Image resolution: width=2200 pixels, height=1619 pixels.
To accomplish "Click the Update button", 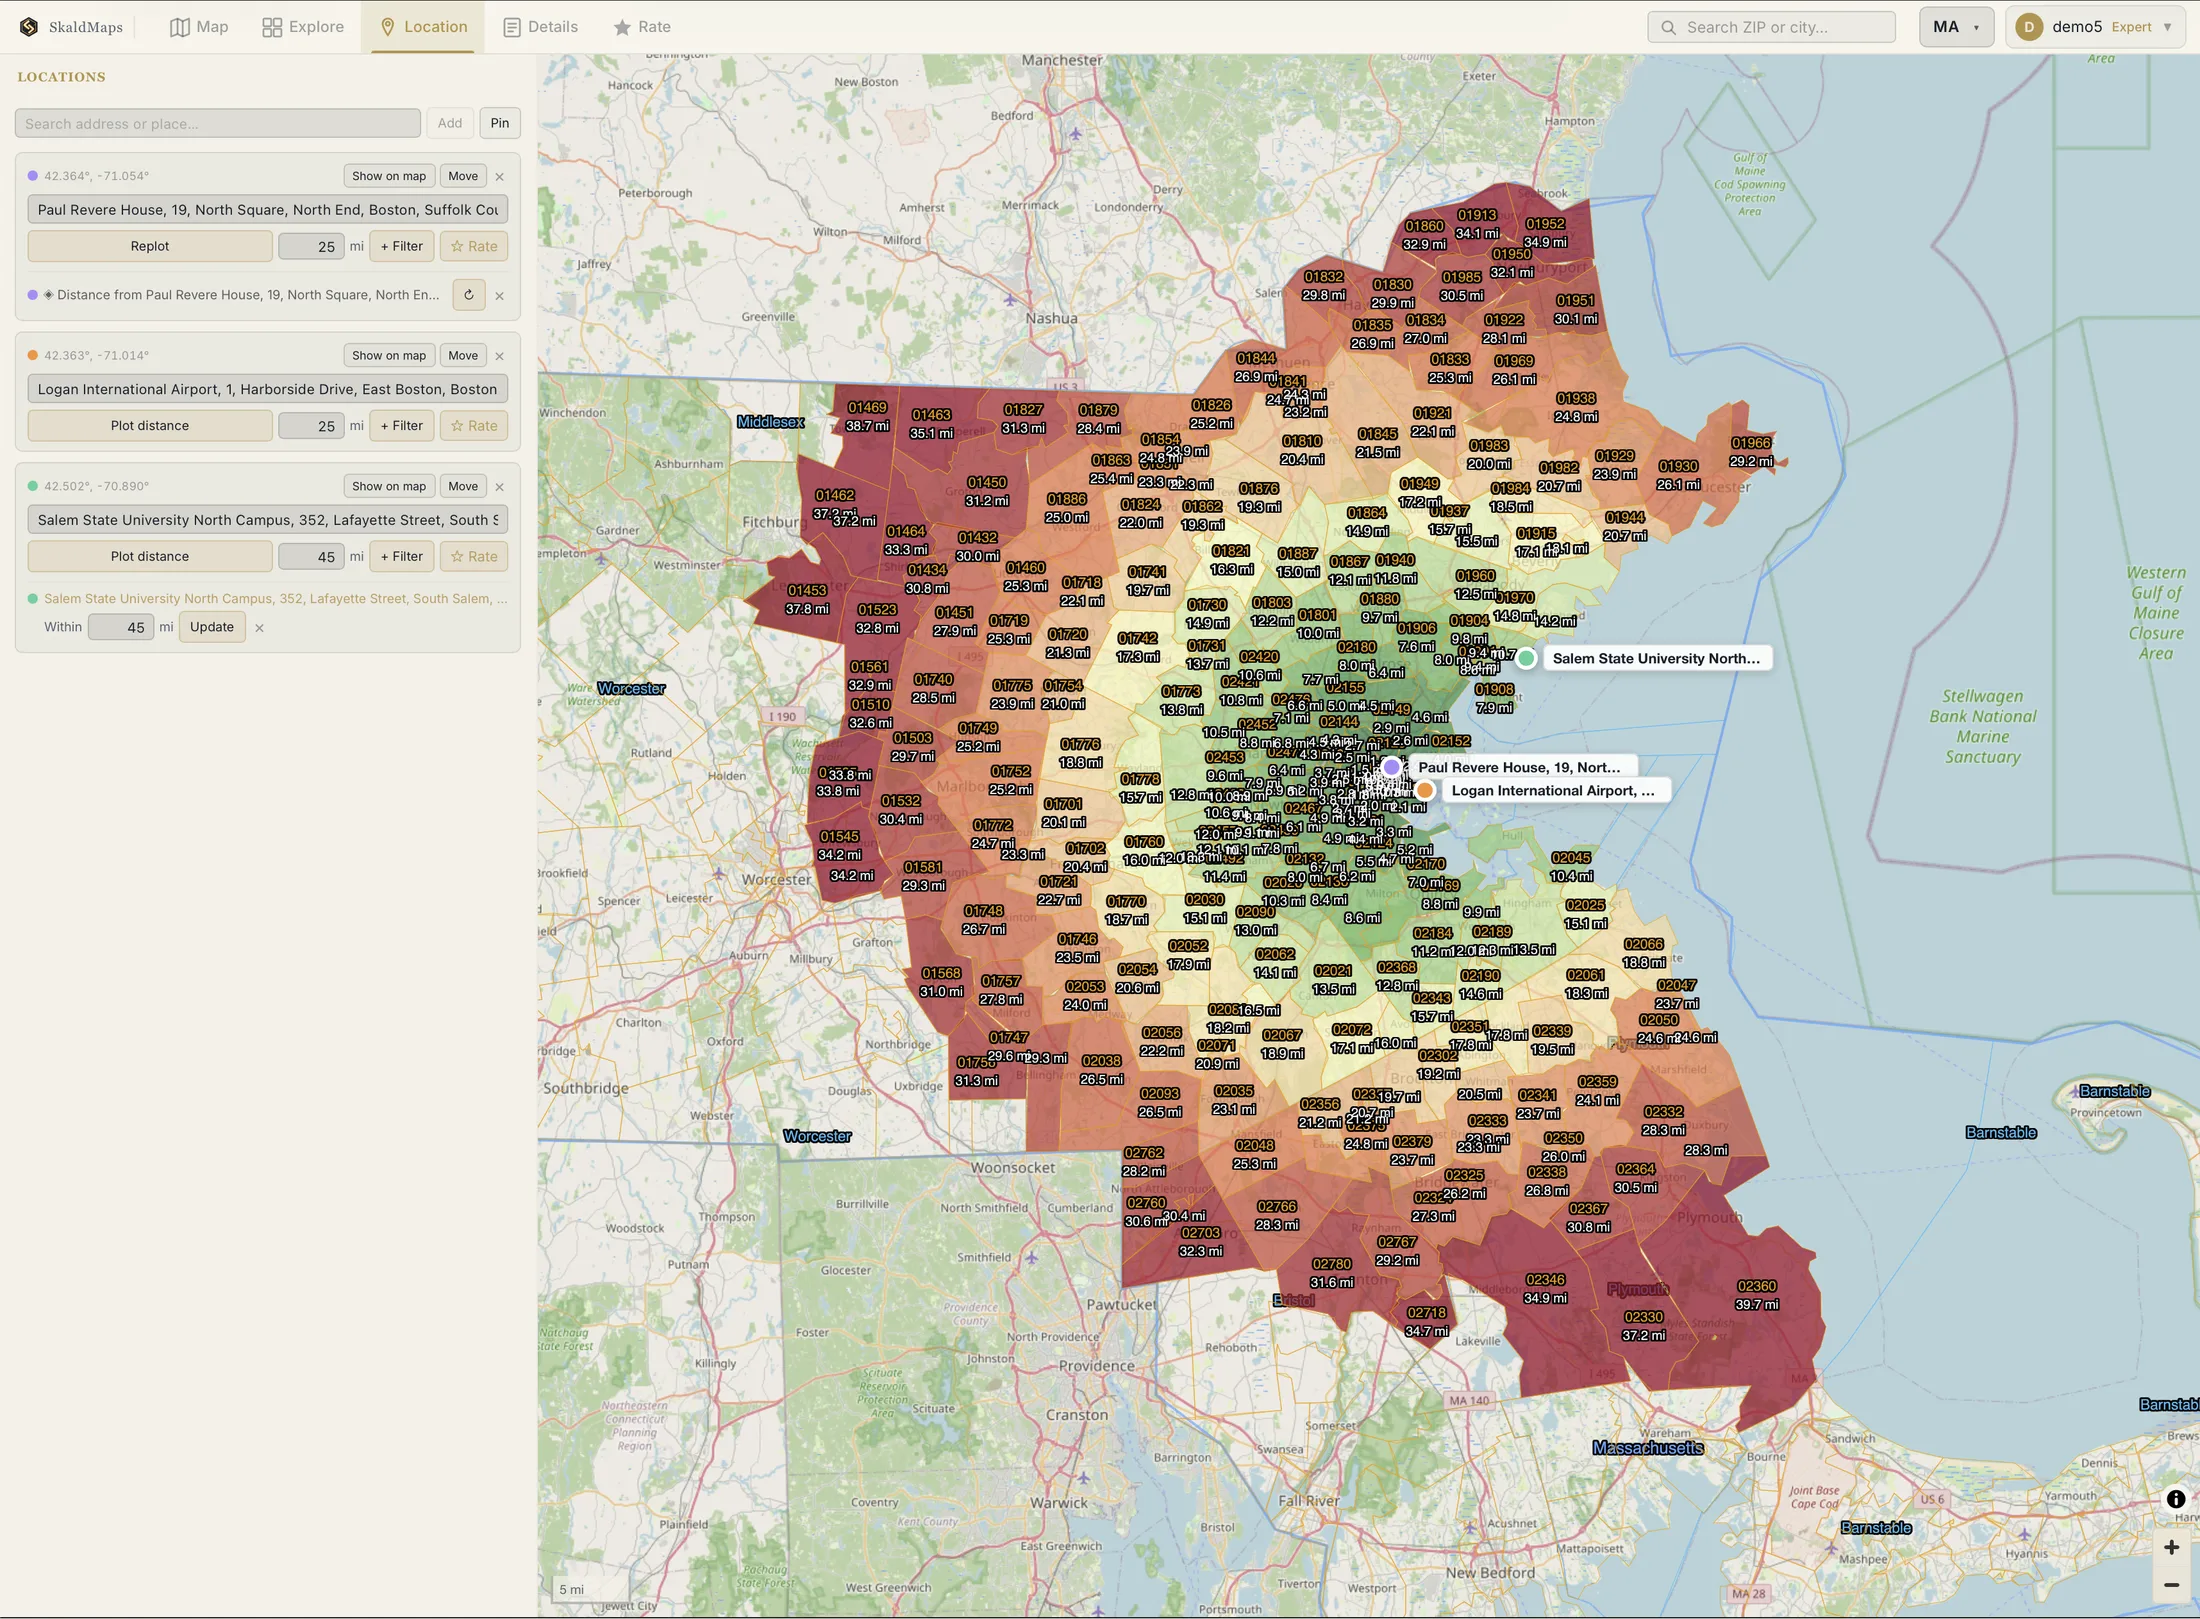I will [212, 627].
